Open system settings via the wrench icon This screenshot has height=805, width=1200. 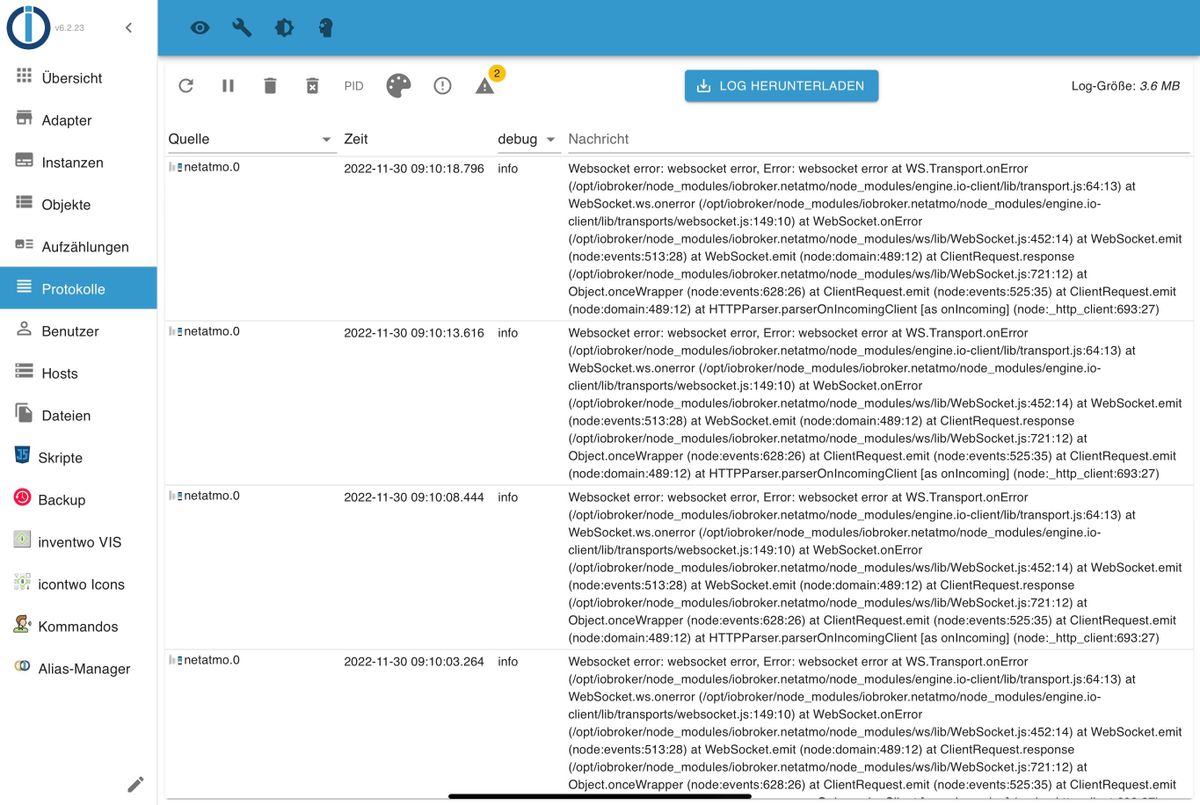(x=242, y=28)
